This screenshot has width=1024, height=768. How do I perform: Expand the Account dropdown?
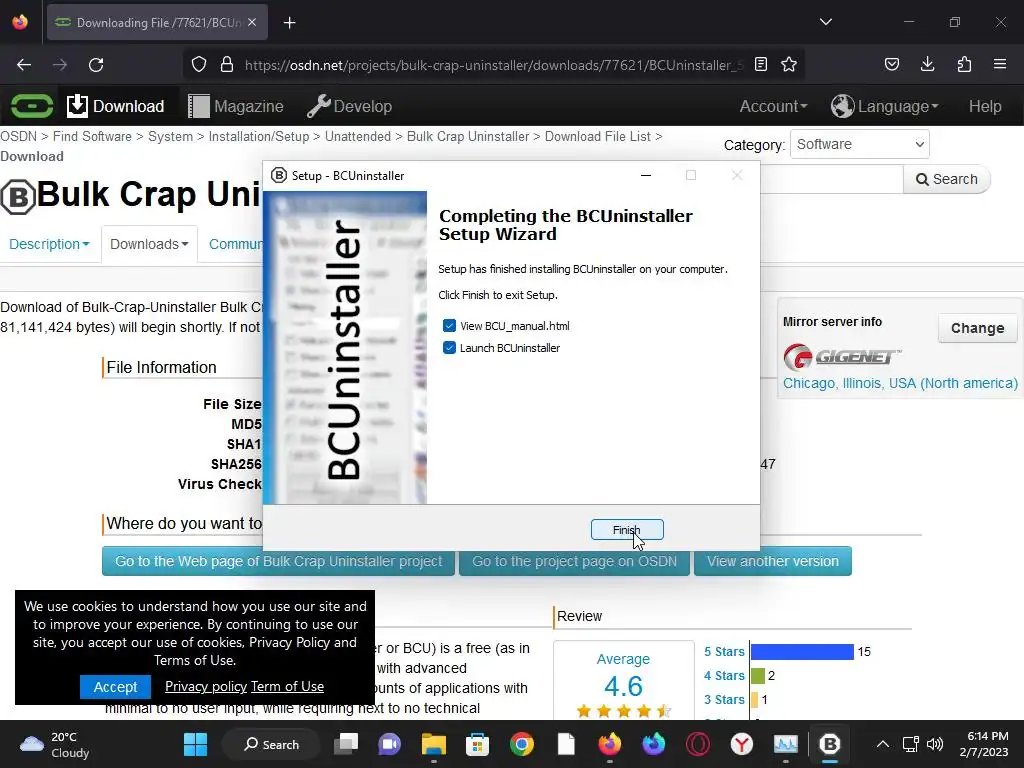[773, 106]
